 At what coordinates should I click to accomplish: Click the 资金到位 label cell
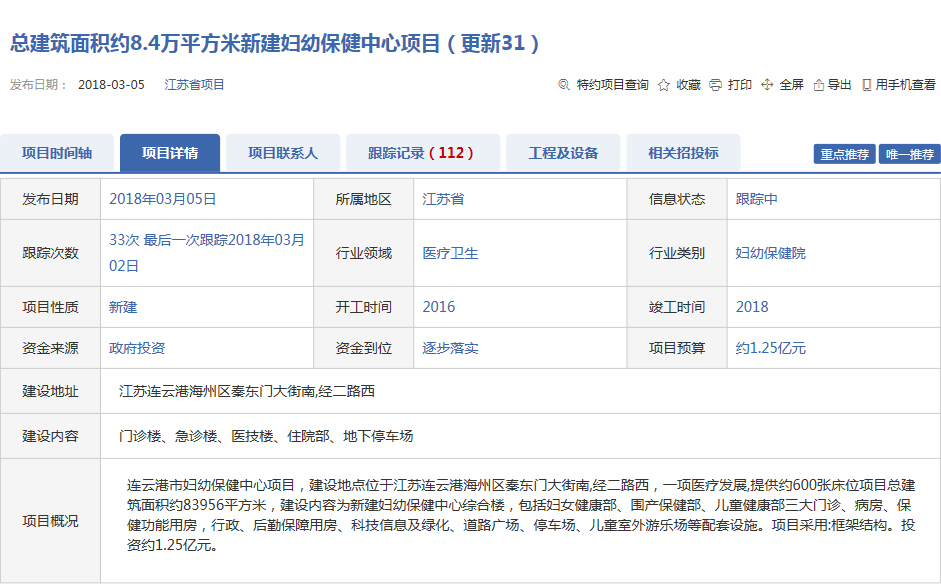point(364,348)
